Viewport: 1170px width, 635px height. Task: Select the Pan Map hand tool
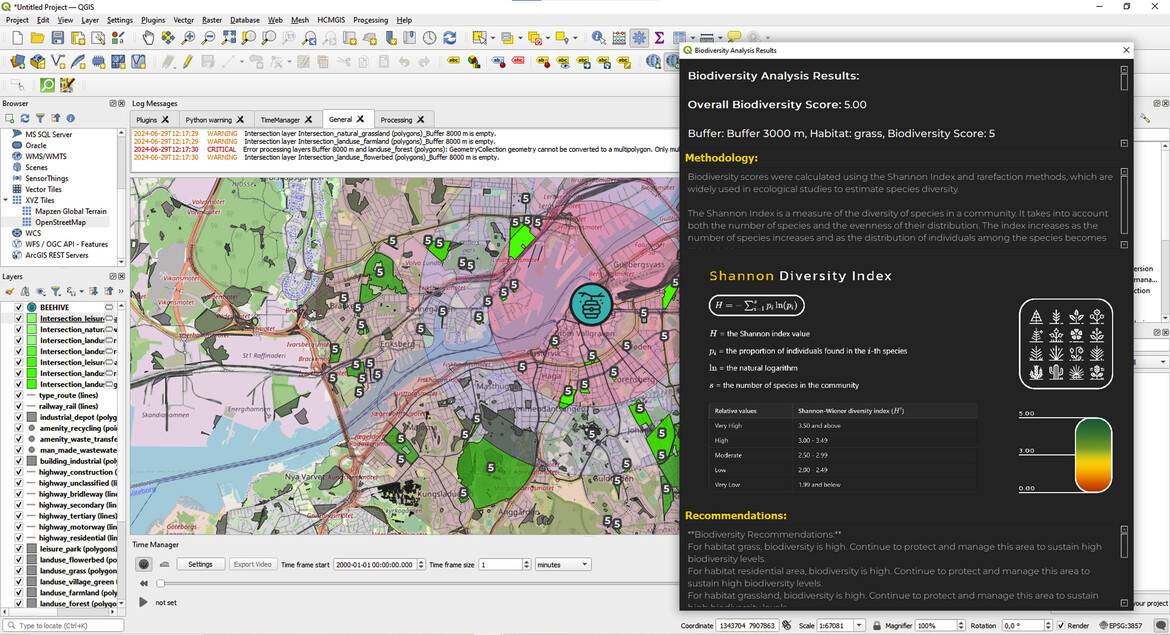[x=148, y=38]
